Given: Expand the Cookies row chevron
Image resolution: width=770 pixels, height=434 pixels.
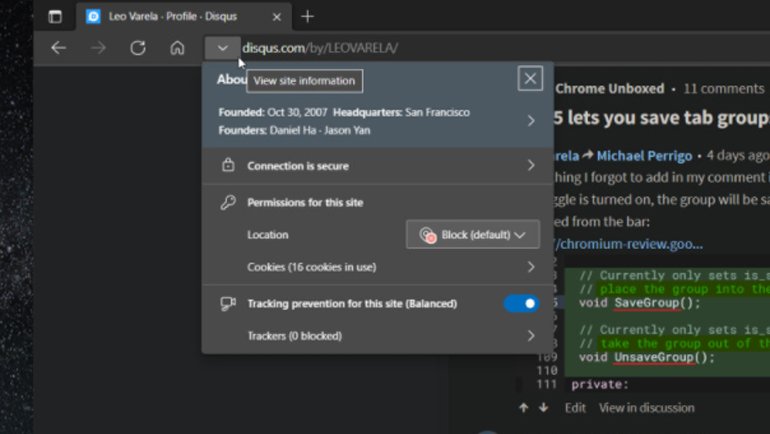Looking at the screenshot, I should click(x=531, y=267).
